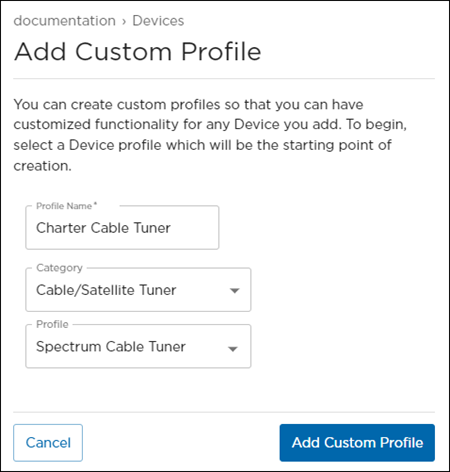This screenshot has width=450, height=472.
Task: Click the blue Add Custom Profile button
Action: pos(357,443)
